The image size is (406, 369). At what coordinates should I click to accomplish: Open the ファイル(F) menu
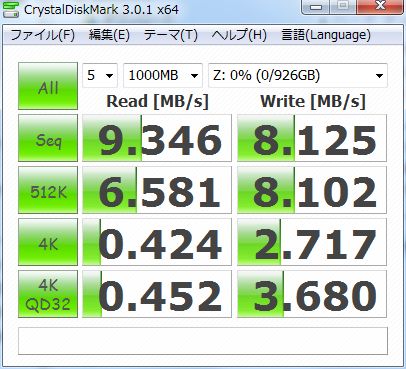43,35
